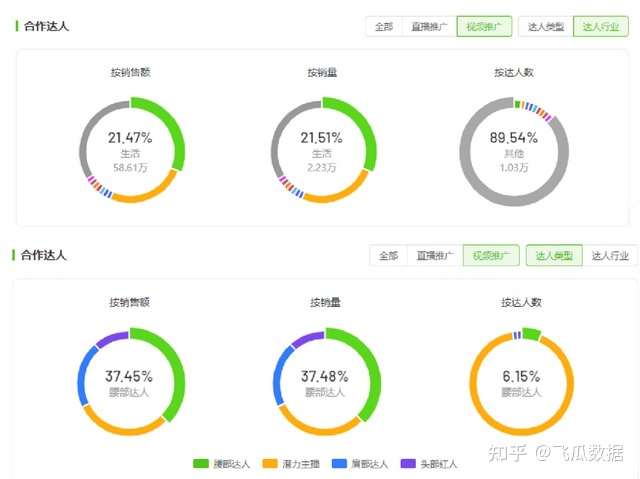Click the purple 头部红人 legend icon
This screenshot has height=479, width=640.
pos(407,464)
